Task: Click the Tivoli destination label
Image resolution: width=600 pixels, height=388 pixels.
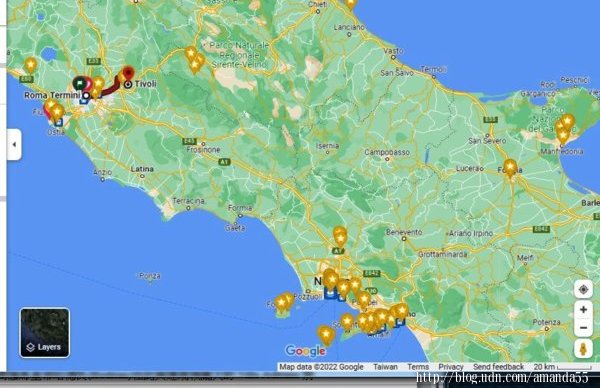Action: tap(145, 84)
